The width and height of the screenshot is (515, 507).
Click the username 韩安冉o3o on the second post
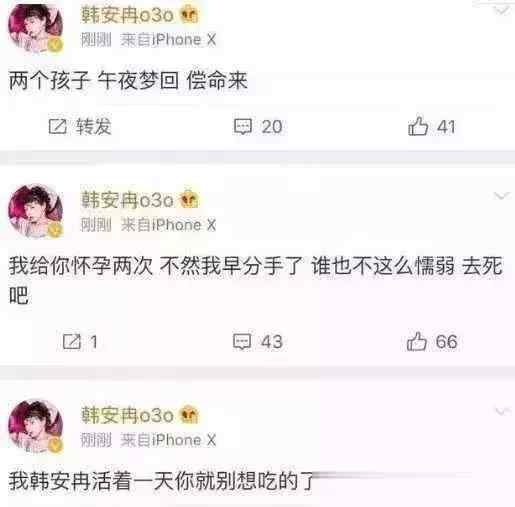pyautogui.click(x=127, y=200)
